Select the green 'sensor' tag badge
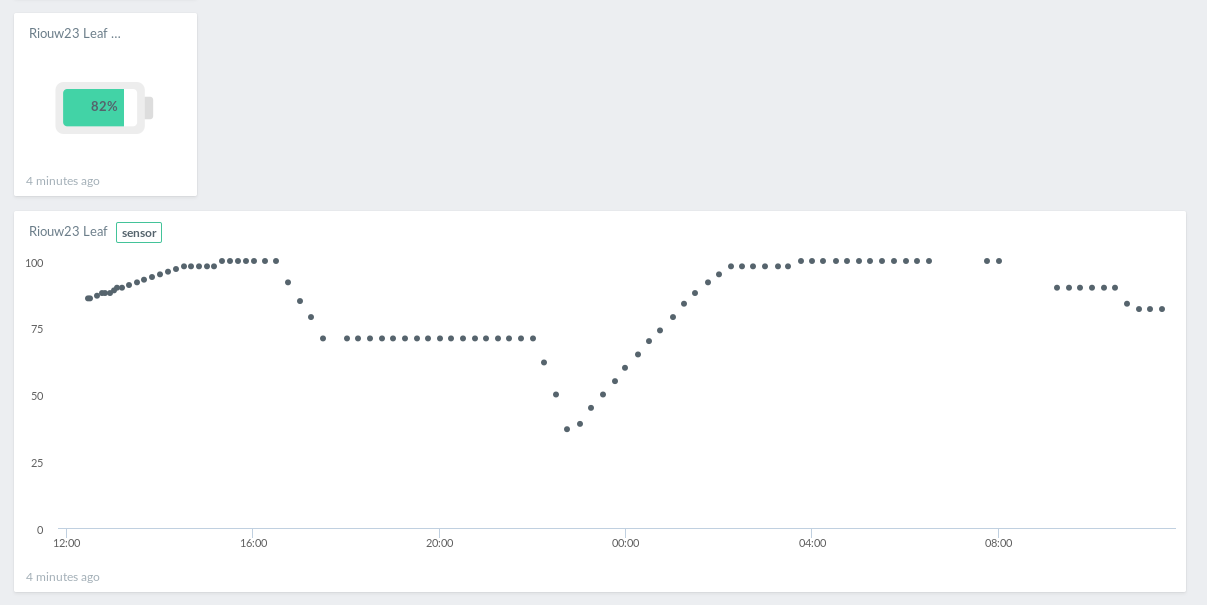The width and height of the screenshot is (1207, 605). click(139, 233)
